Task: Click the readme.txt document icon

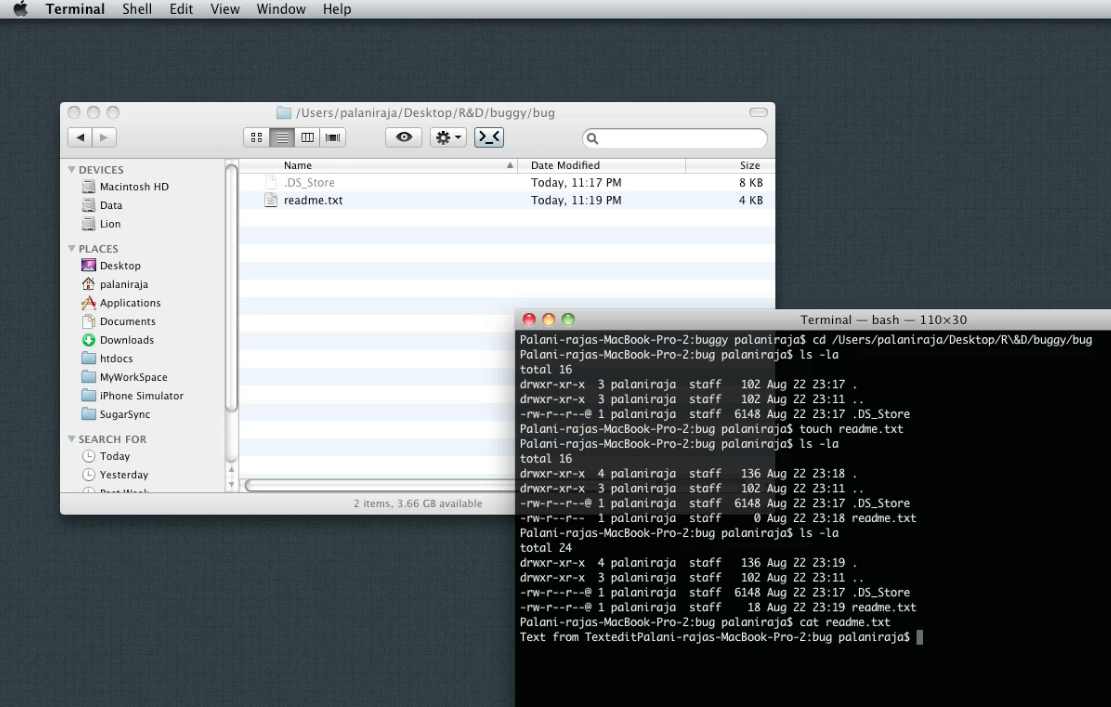Action: (x=270, y=200)
